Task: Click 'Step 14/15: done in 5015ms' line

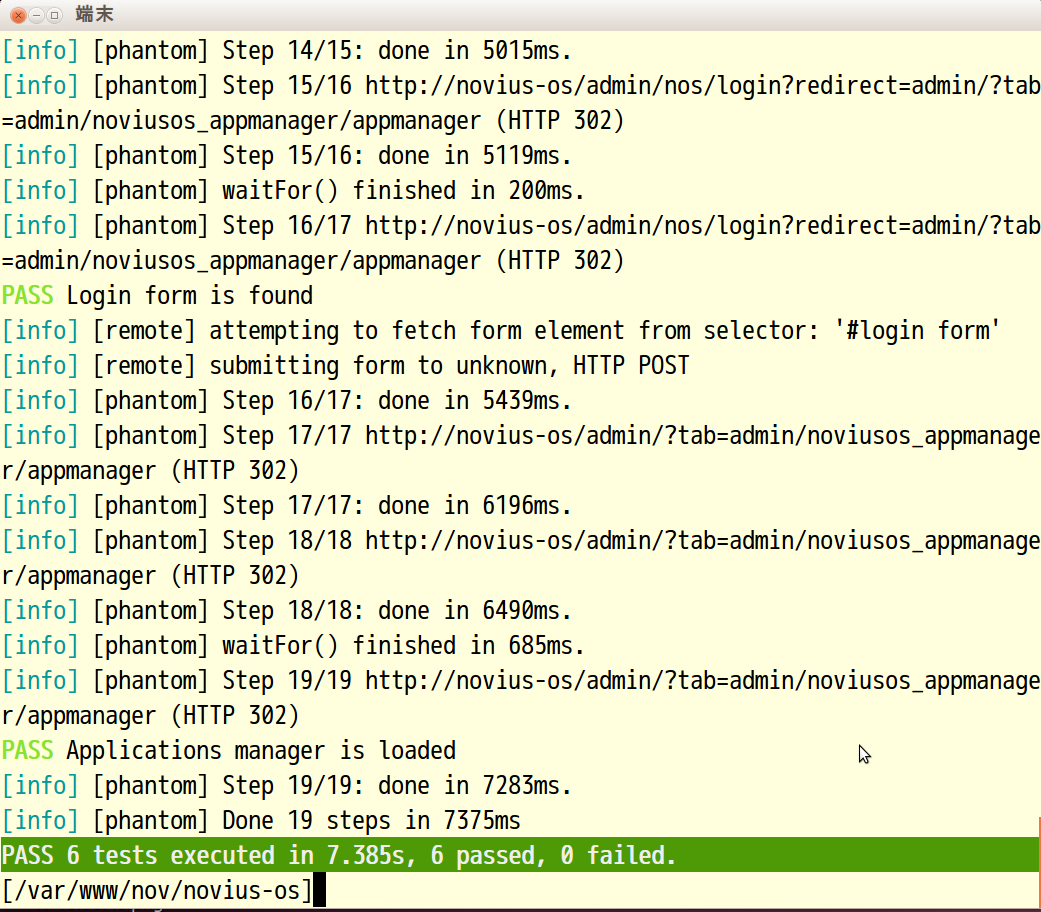Action: tap(286, 50)
